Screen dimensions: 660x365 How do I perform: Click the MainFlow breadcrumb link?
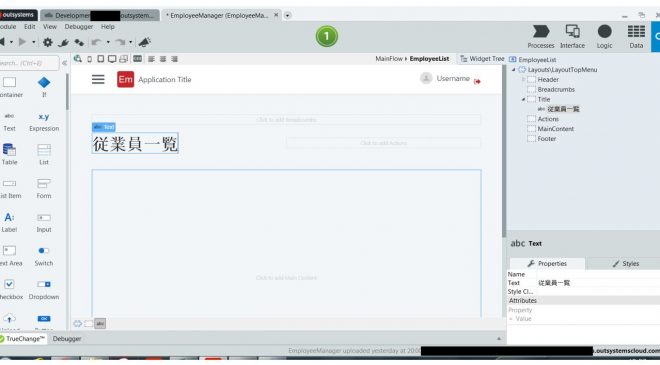pos(389,59)
